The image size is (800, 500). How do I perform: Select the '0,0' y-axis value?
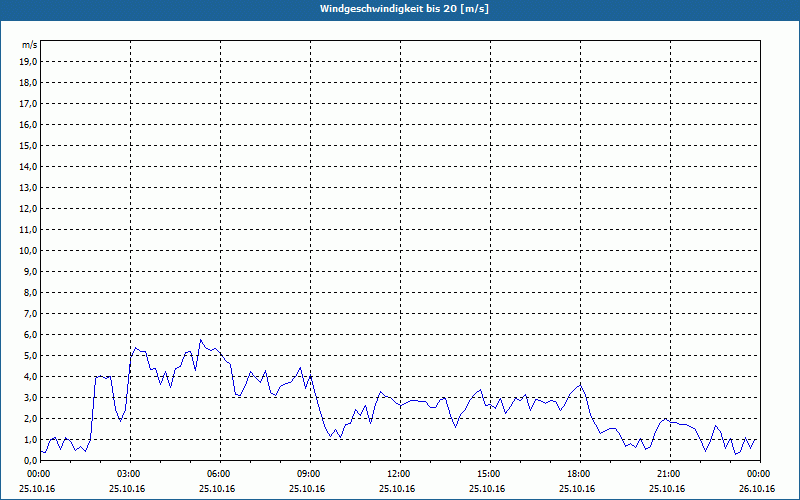[x=31, y=460]
